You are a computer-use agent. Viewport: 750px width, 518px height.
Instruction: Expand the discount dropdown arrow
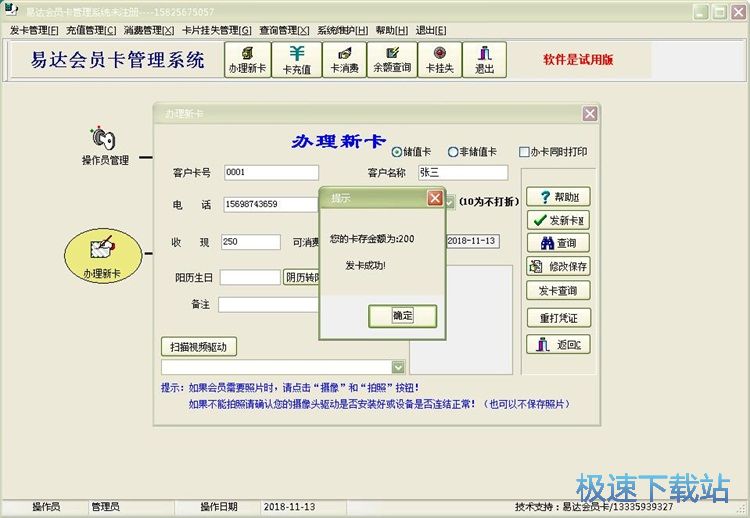point(450,202)
